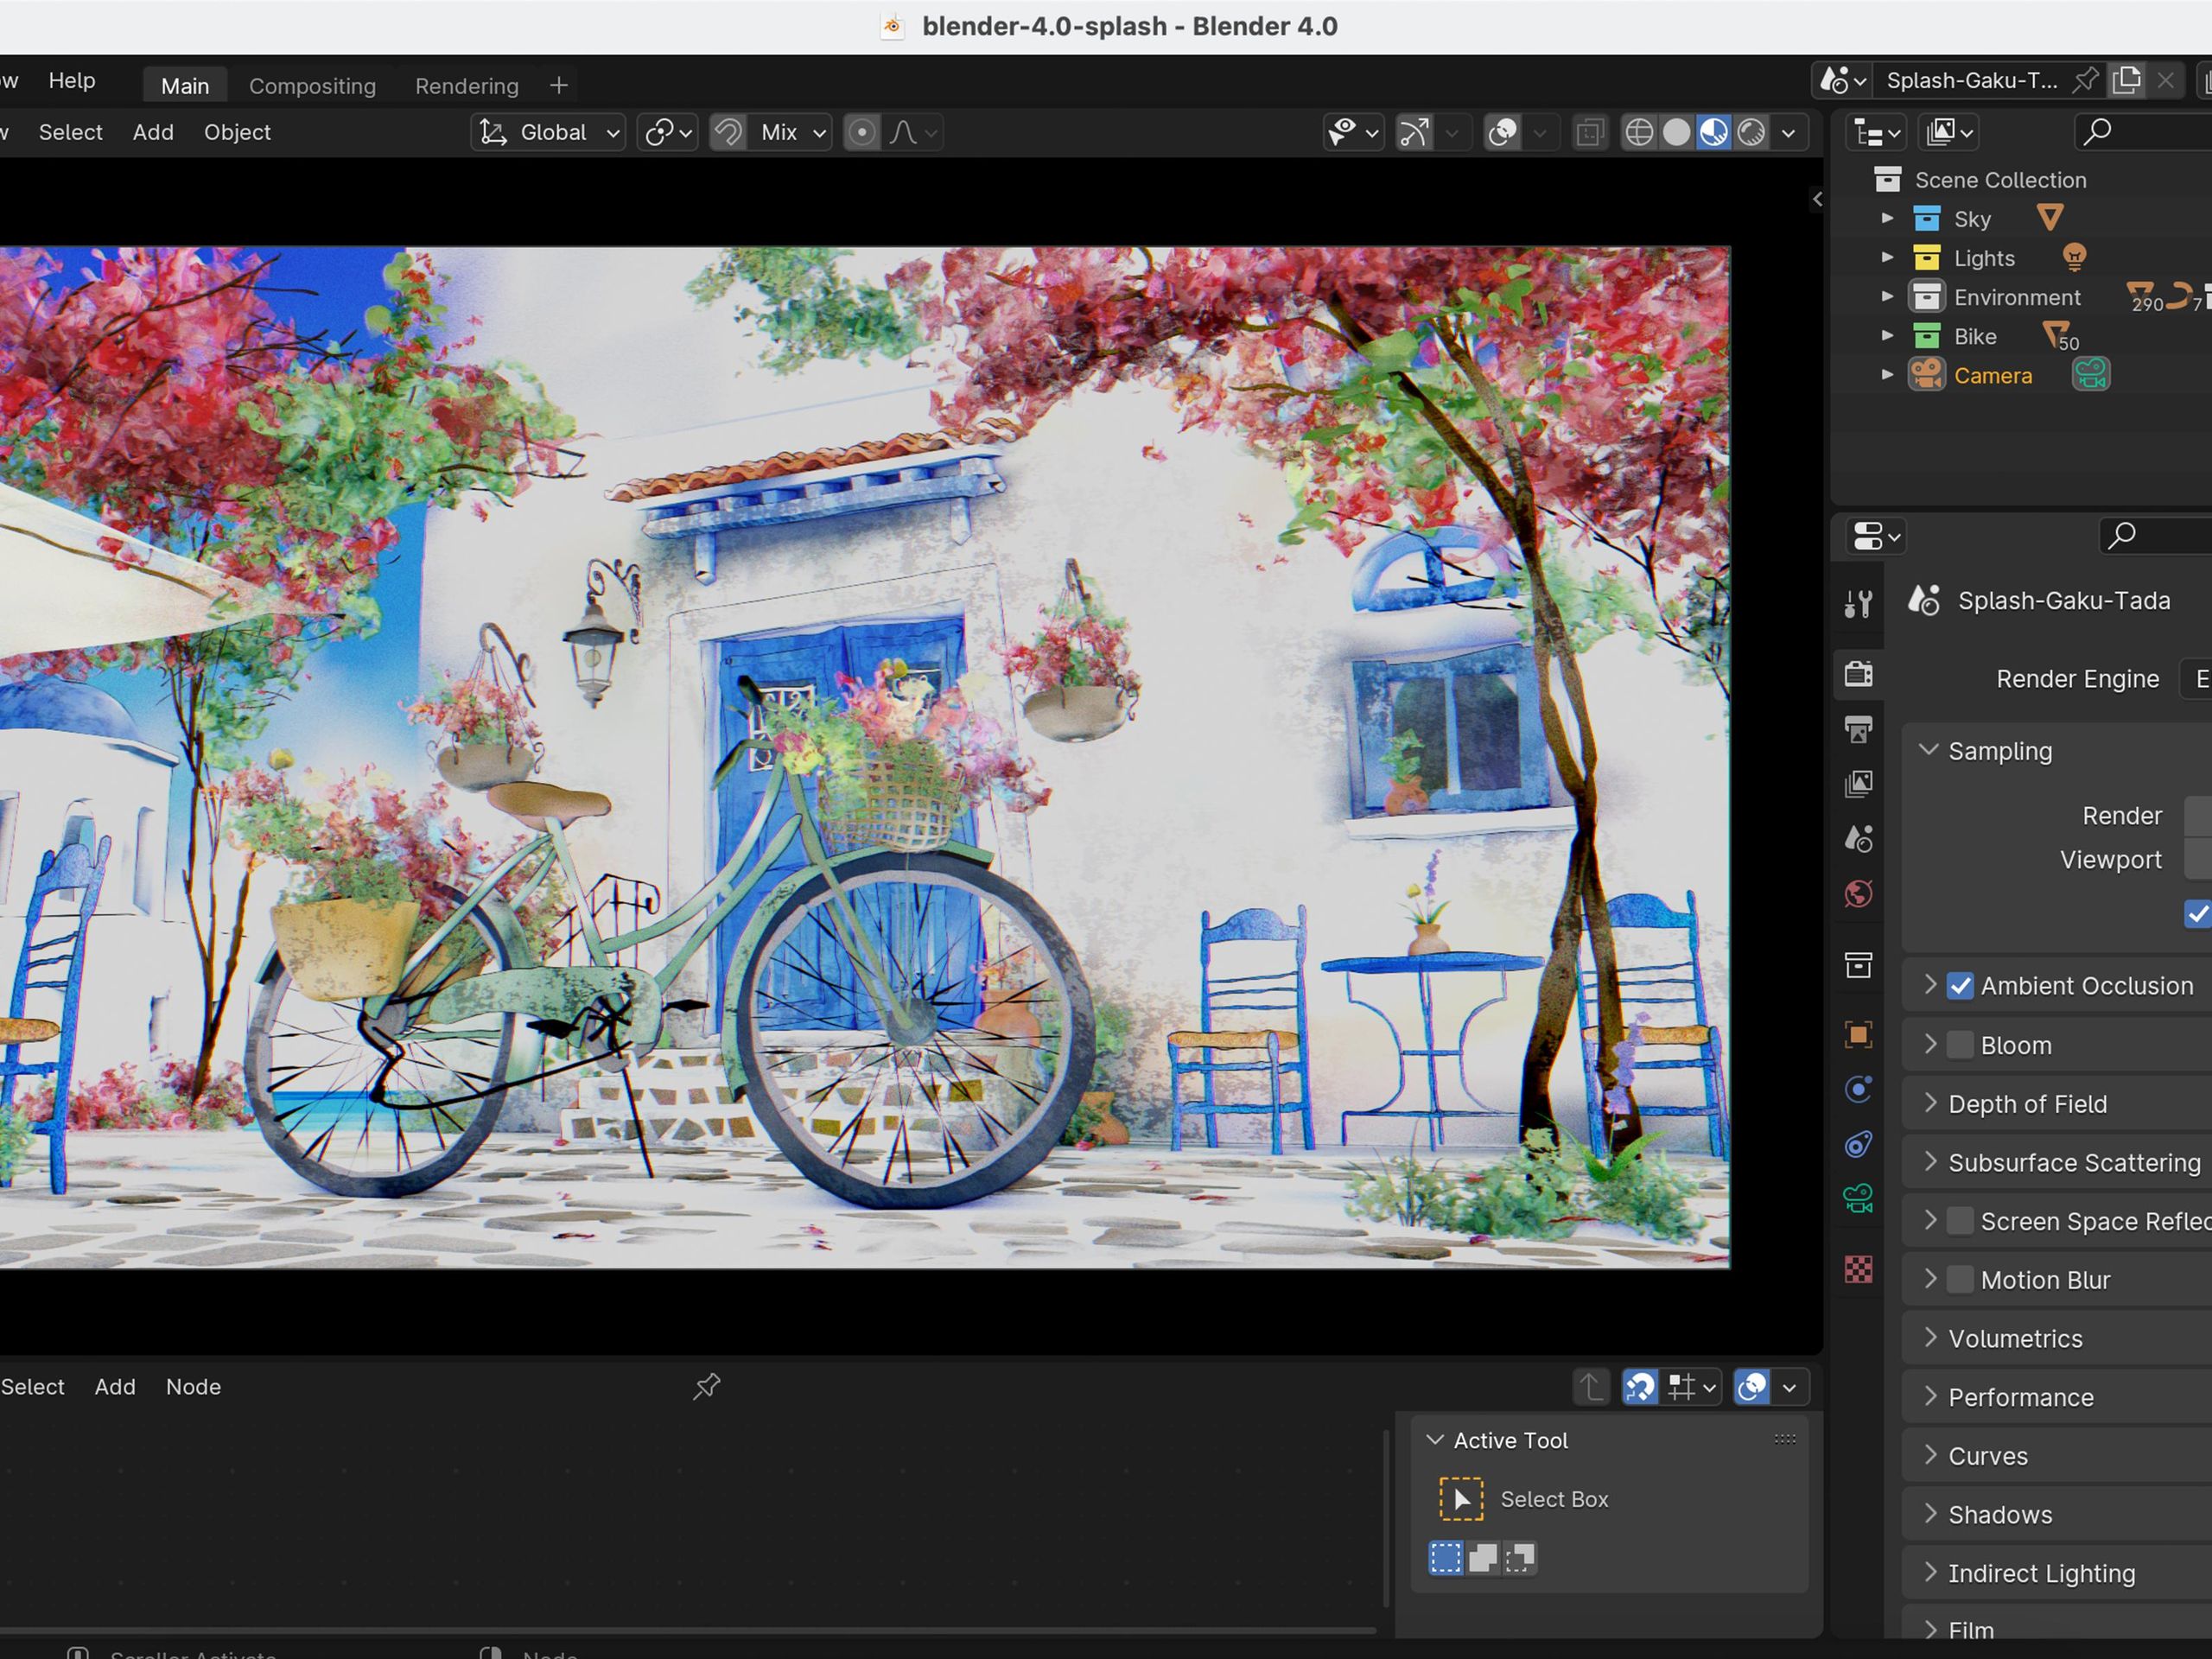Image resolution: width=2212 pixels, height=1659 pixels.
Task: Add a new workspace with plus button
Action: tap(559, 86)
